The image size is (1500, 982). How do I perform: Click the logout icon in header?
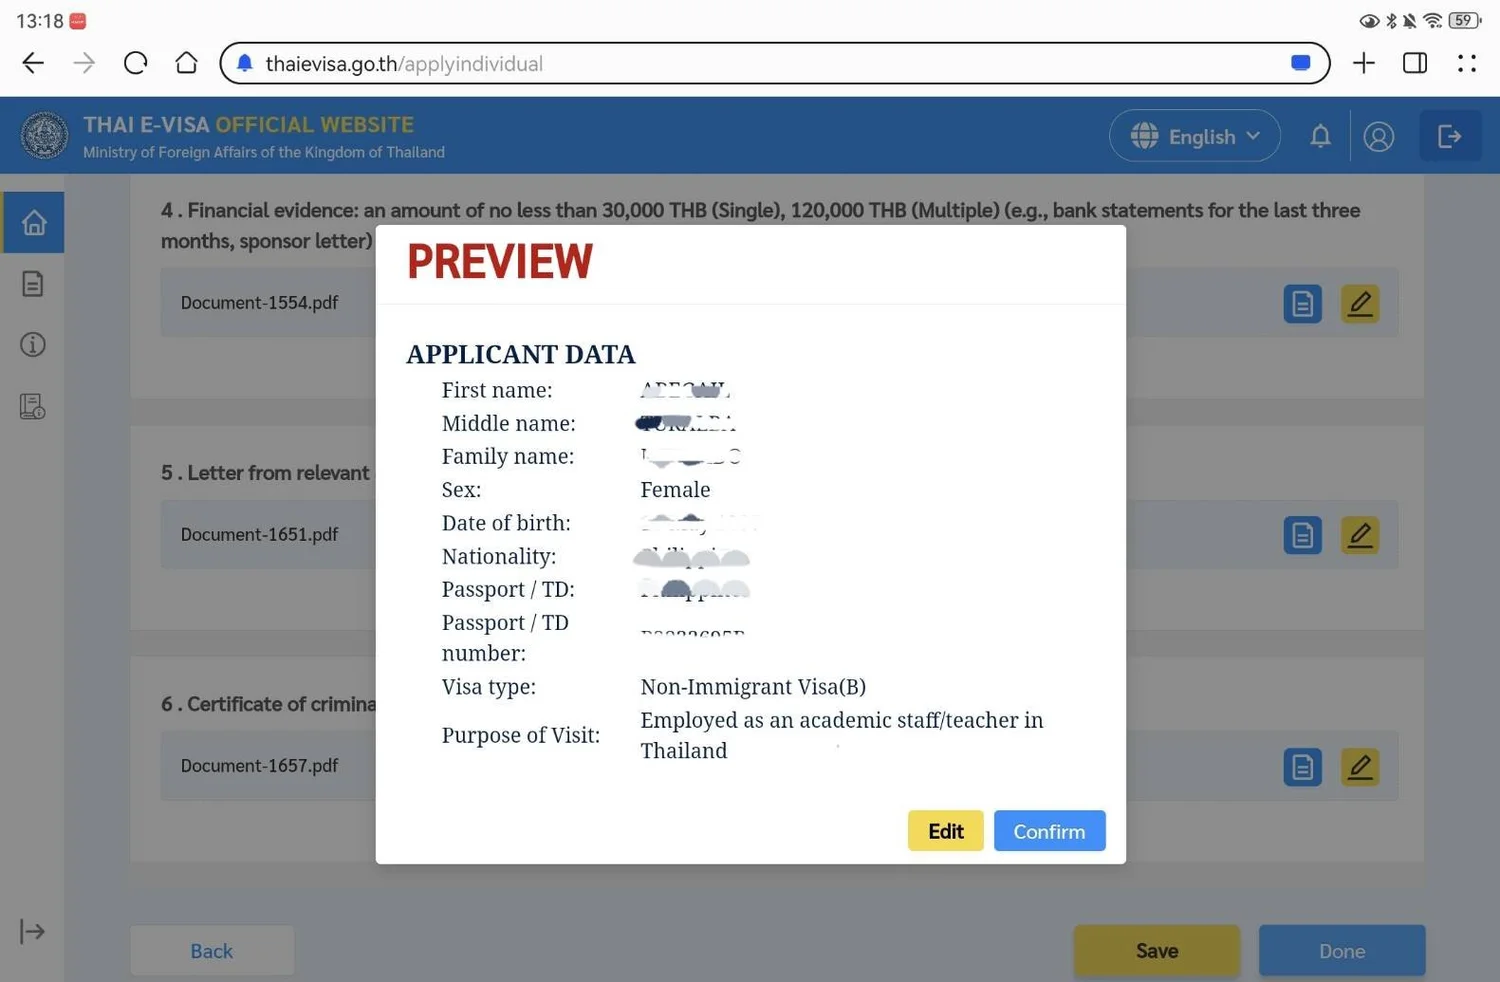pyautogui.click(x=1450, y=136)
